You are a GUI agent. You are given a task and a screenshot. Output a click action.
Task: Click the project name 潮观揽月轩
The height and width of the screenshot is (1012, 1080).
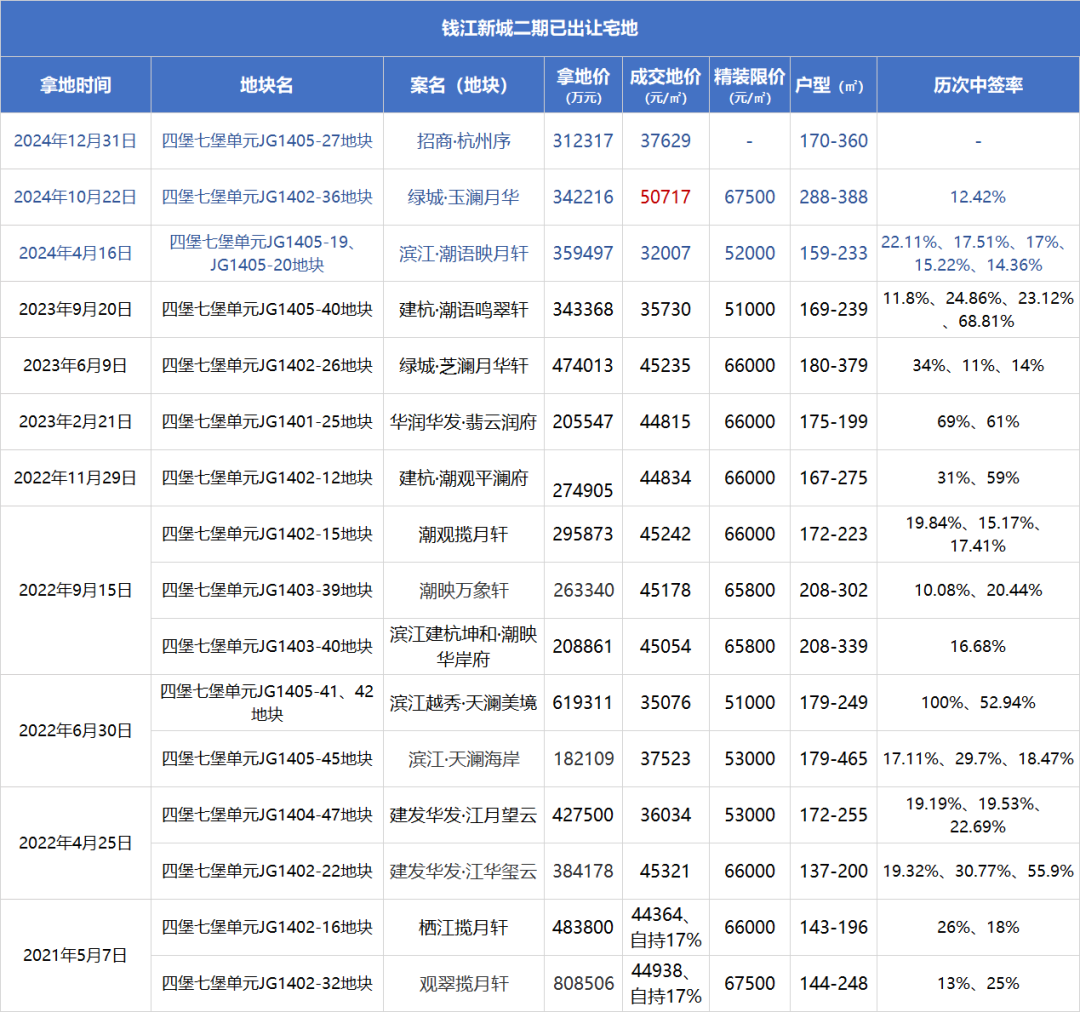[464, 534]
